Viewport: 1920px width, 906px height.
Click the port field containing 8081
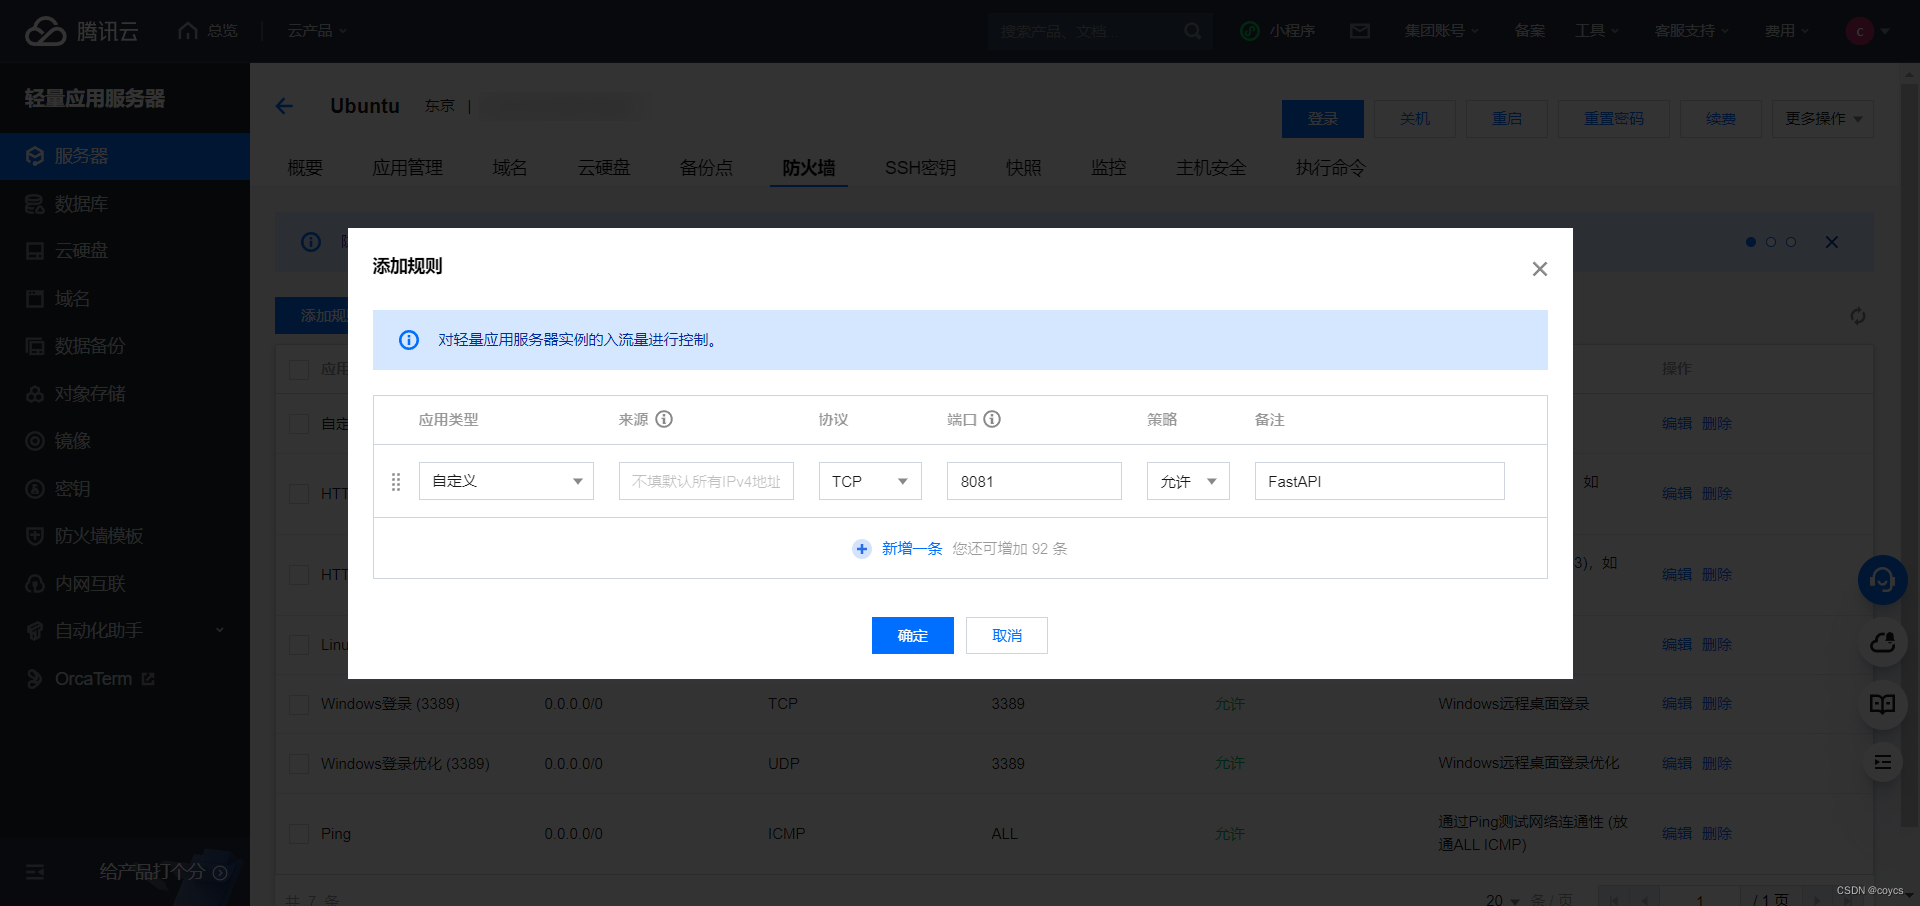tap(1034, 481)
